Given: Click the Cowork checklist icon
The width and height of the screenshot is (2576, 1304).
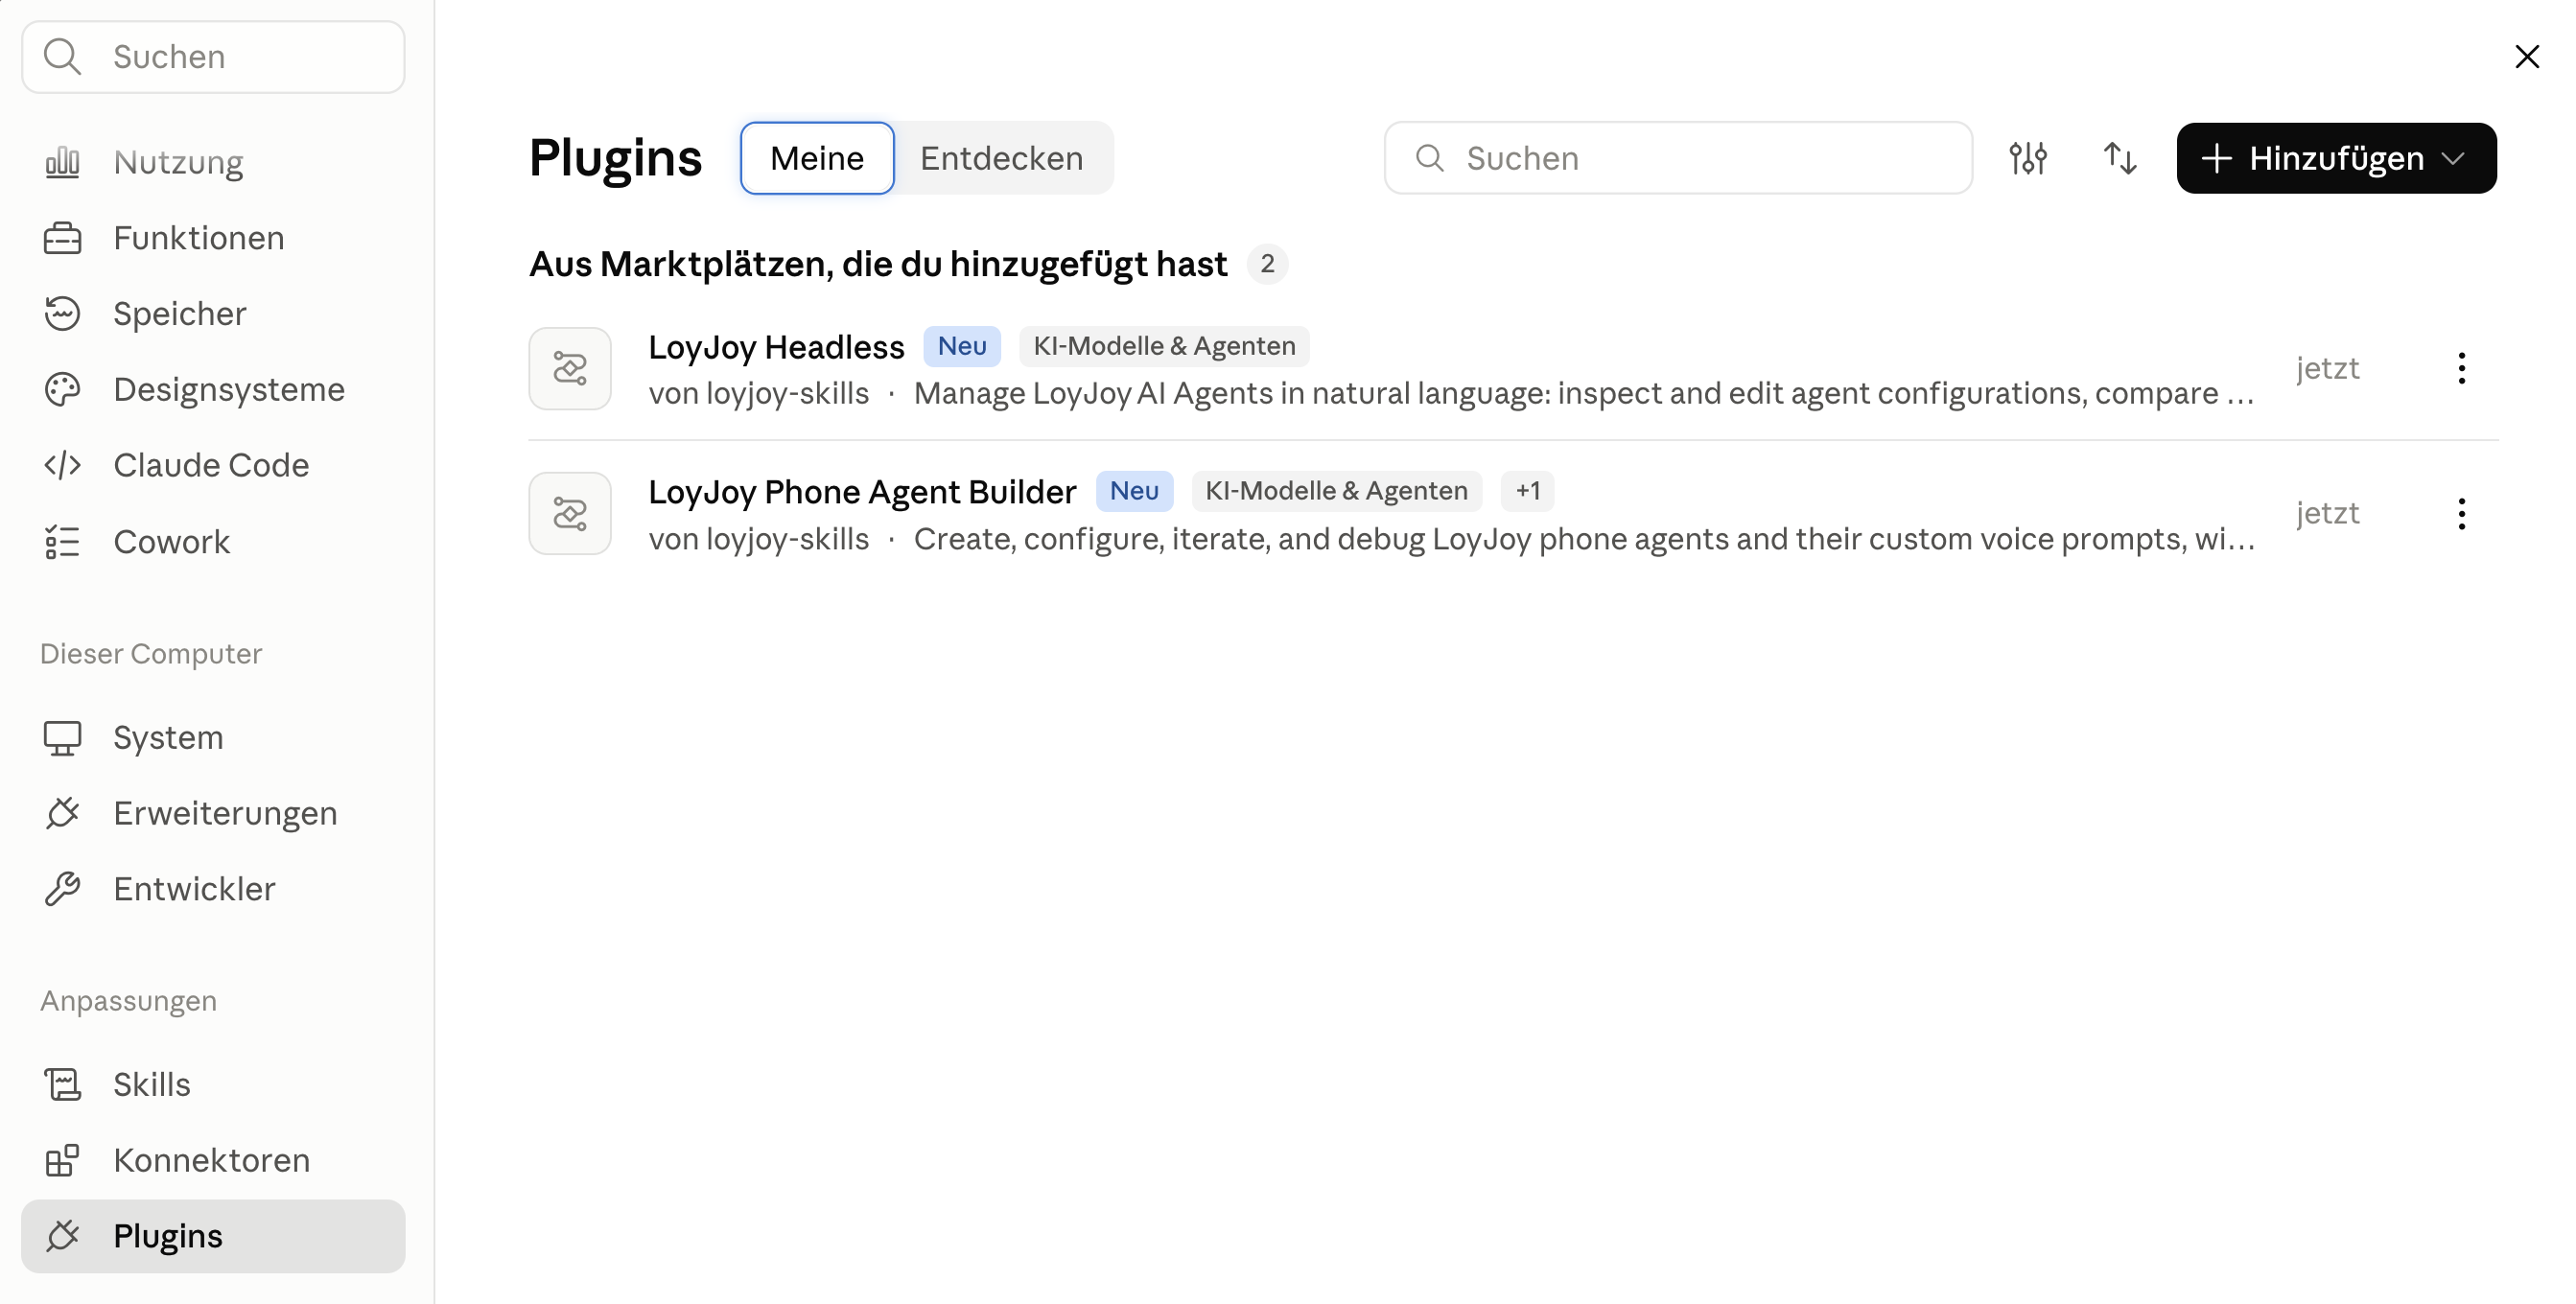Looking at the screenshot, I should coord(62,542).
